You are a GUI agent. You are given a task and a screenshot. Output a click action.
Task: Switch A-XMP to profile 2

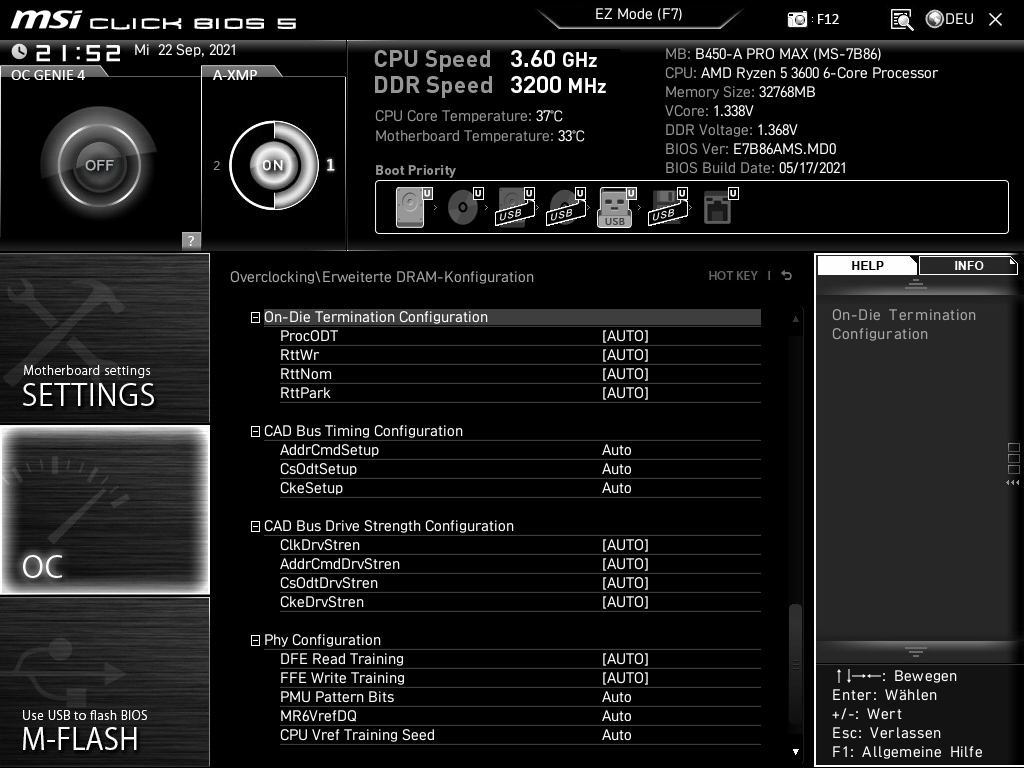[217, 165]
